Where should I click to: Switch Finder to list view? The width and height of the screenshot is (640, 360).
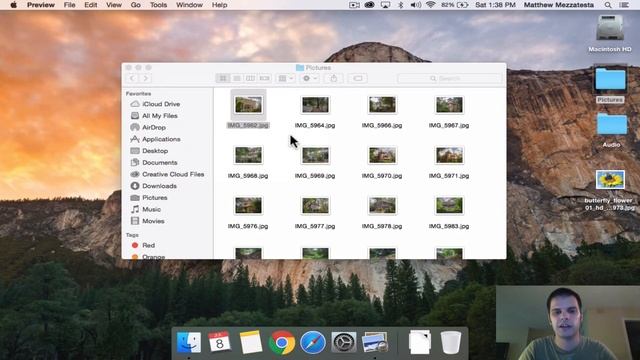237,78
